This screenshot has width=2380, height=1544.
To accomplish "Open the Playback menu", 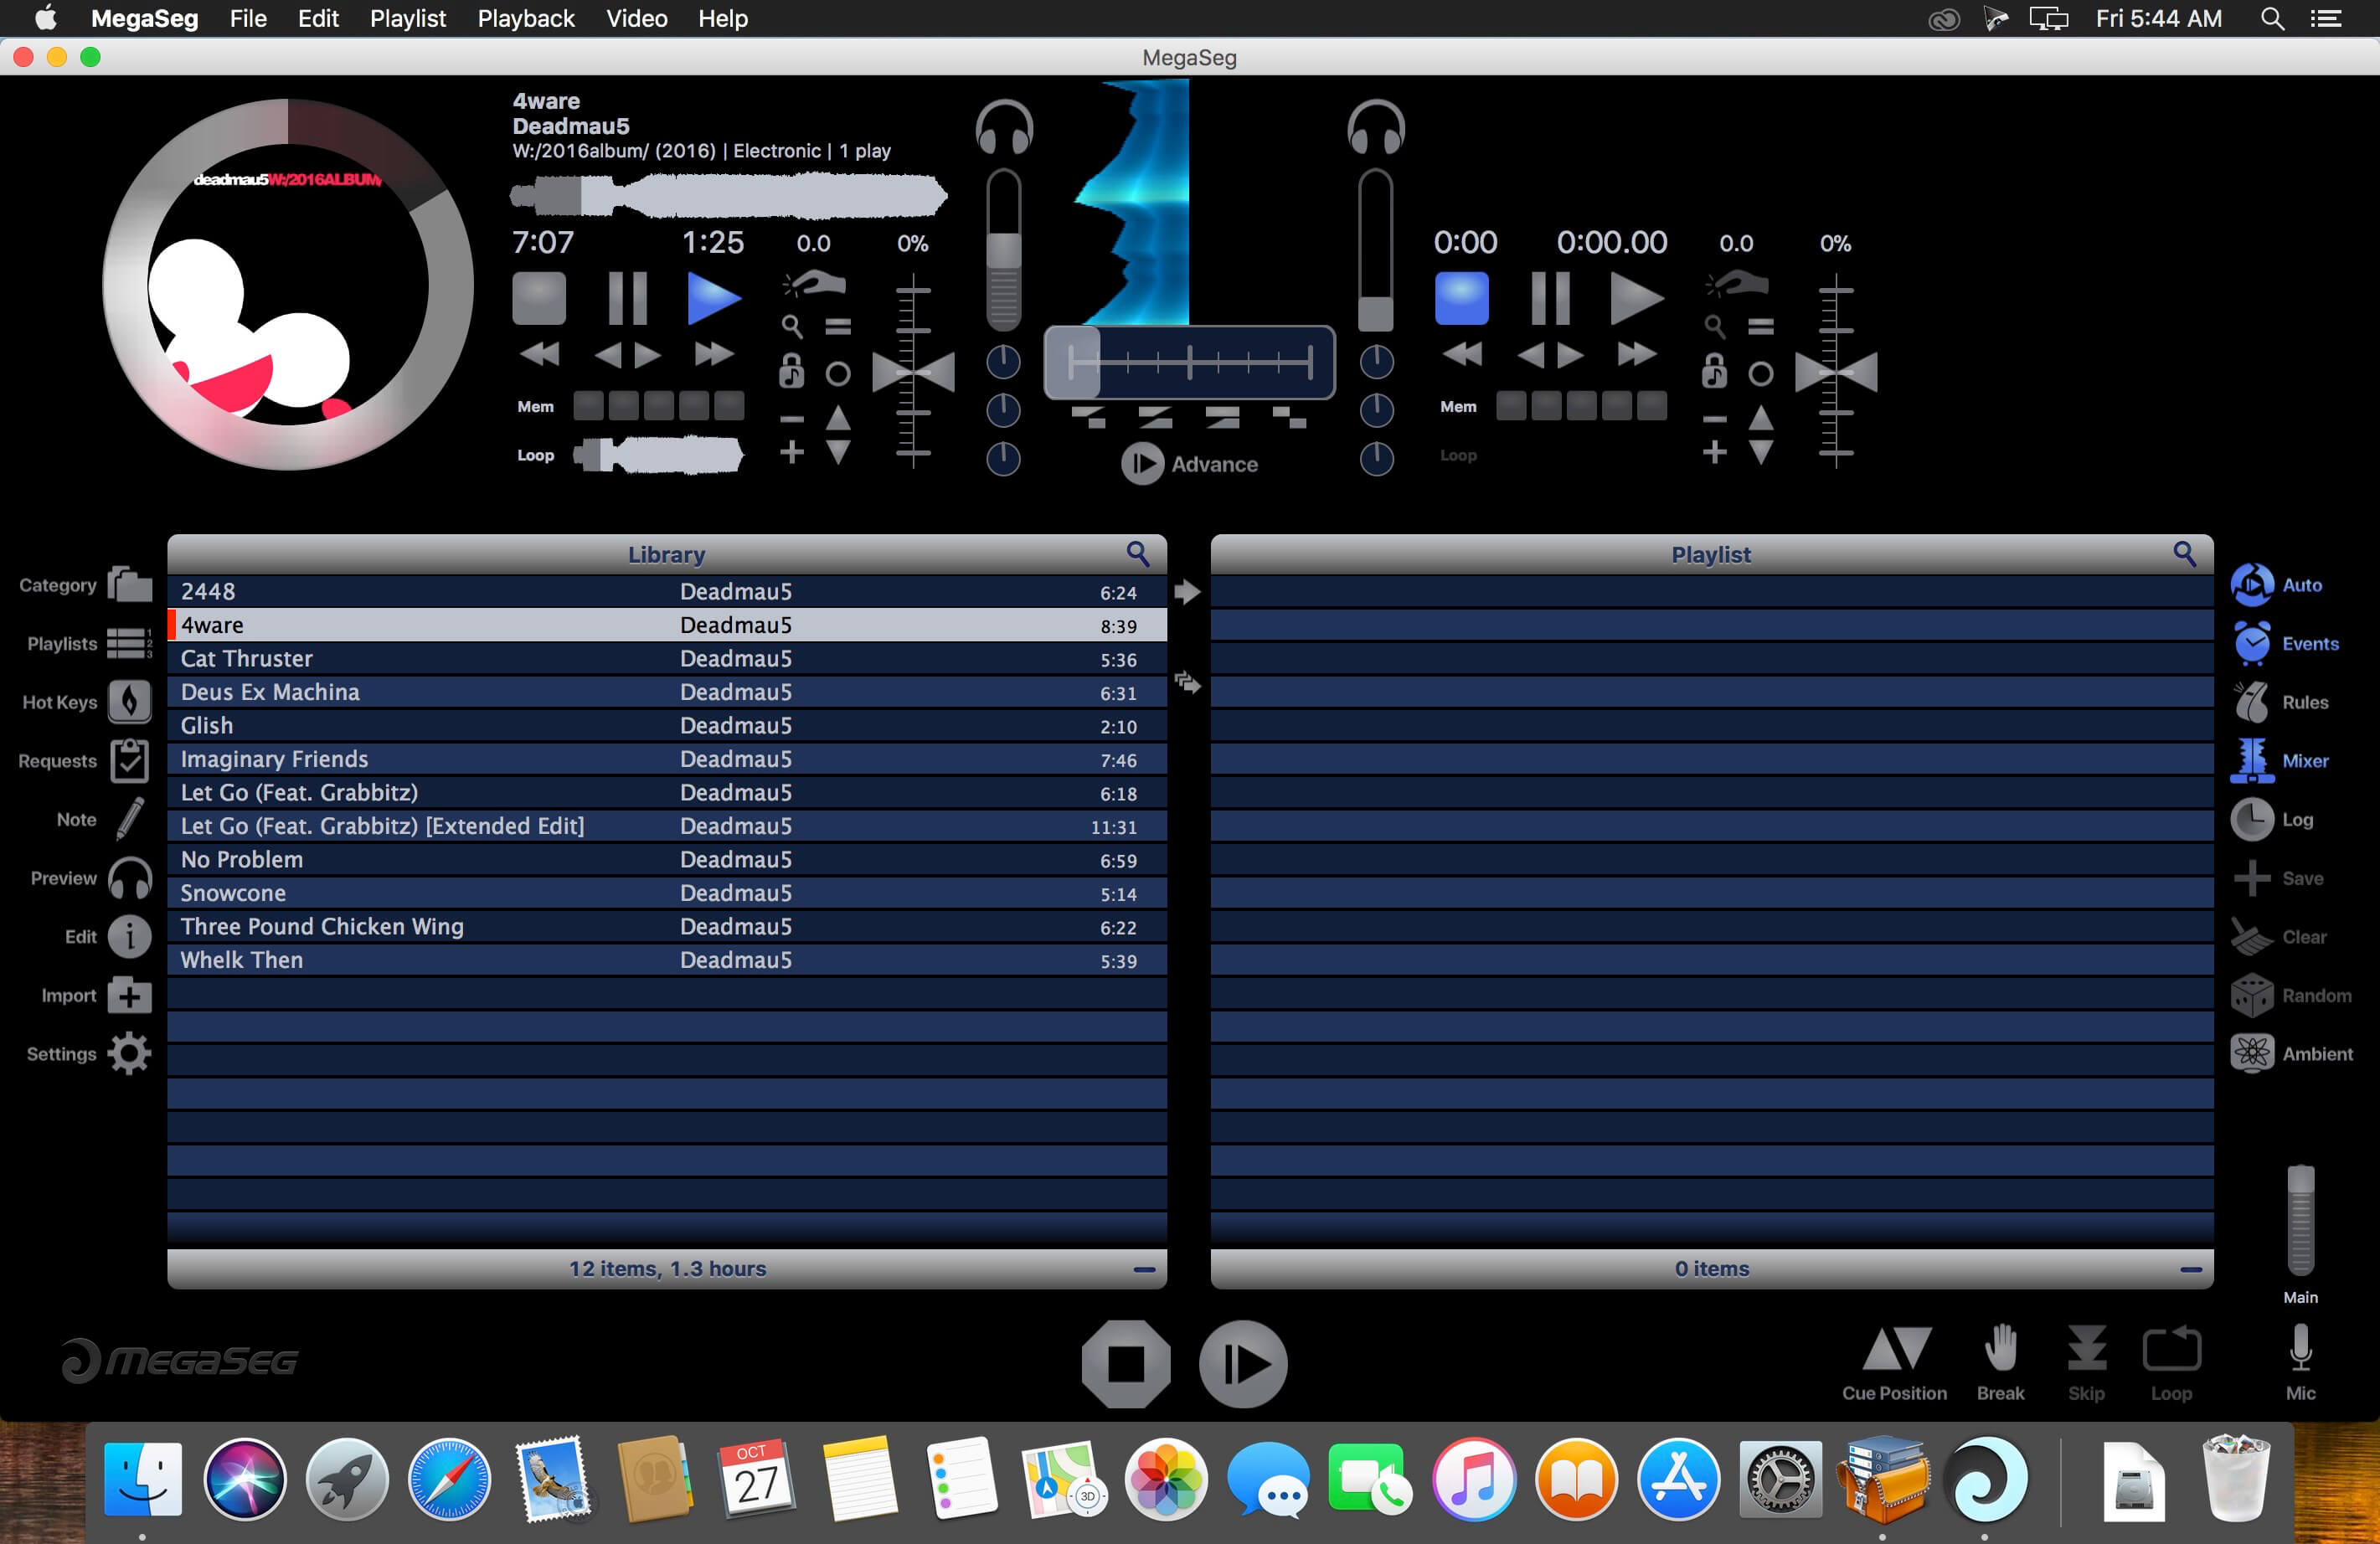I will [526, 19].
